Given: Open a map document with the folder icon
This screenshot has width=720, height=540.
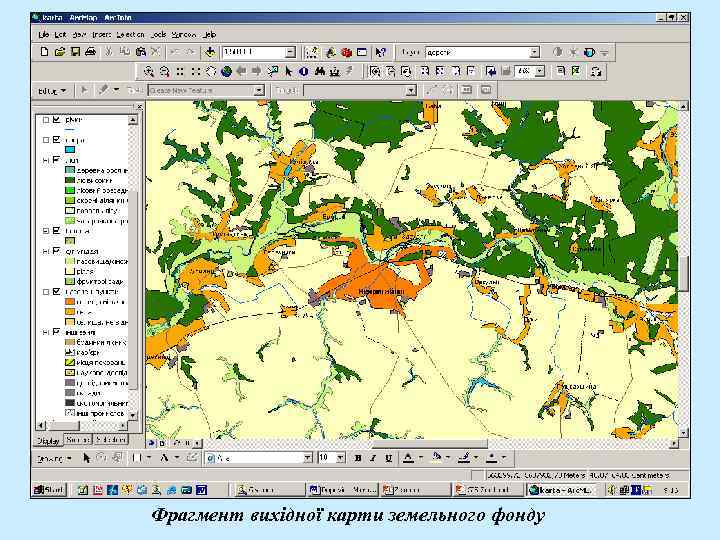Looking at the screenshot, I should click(60, 52).
